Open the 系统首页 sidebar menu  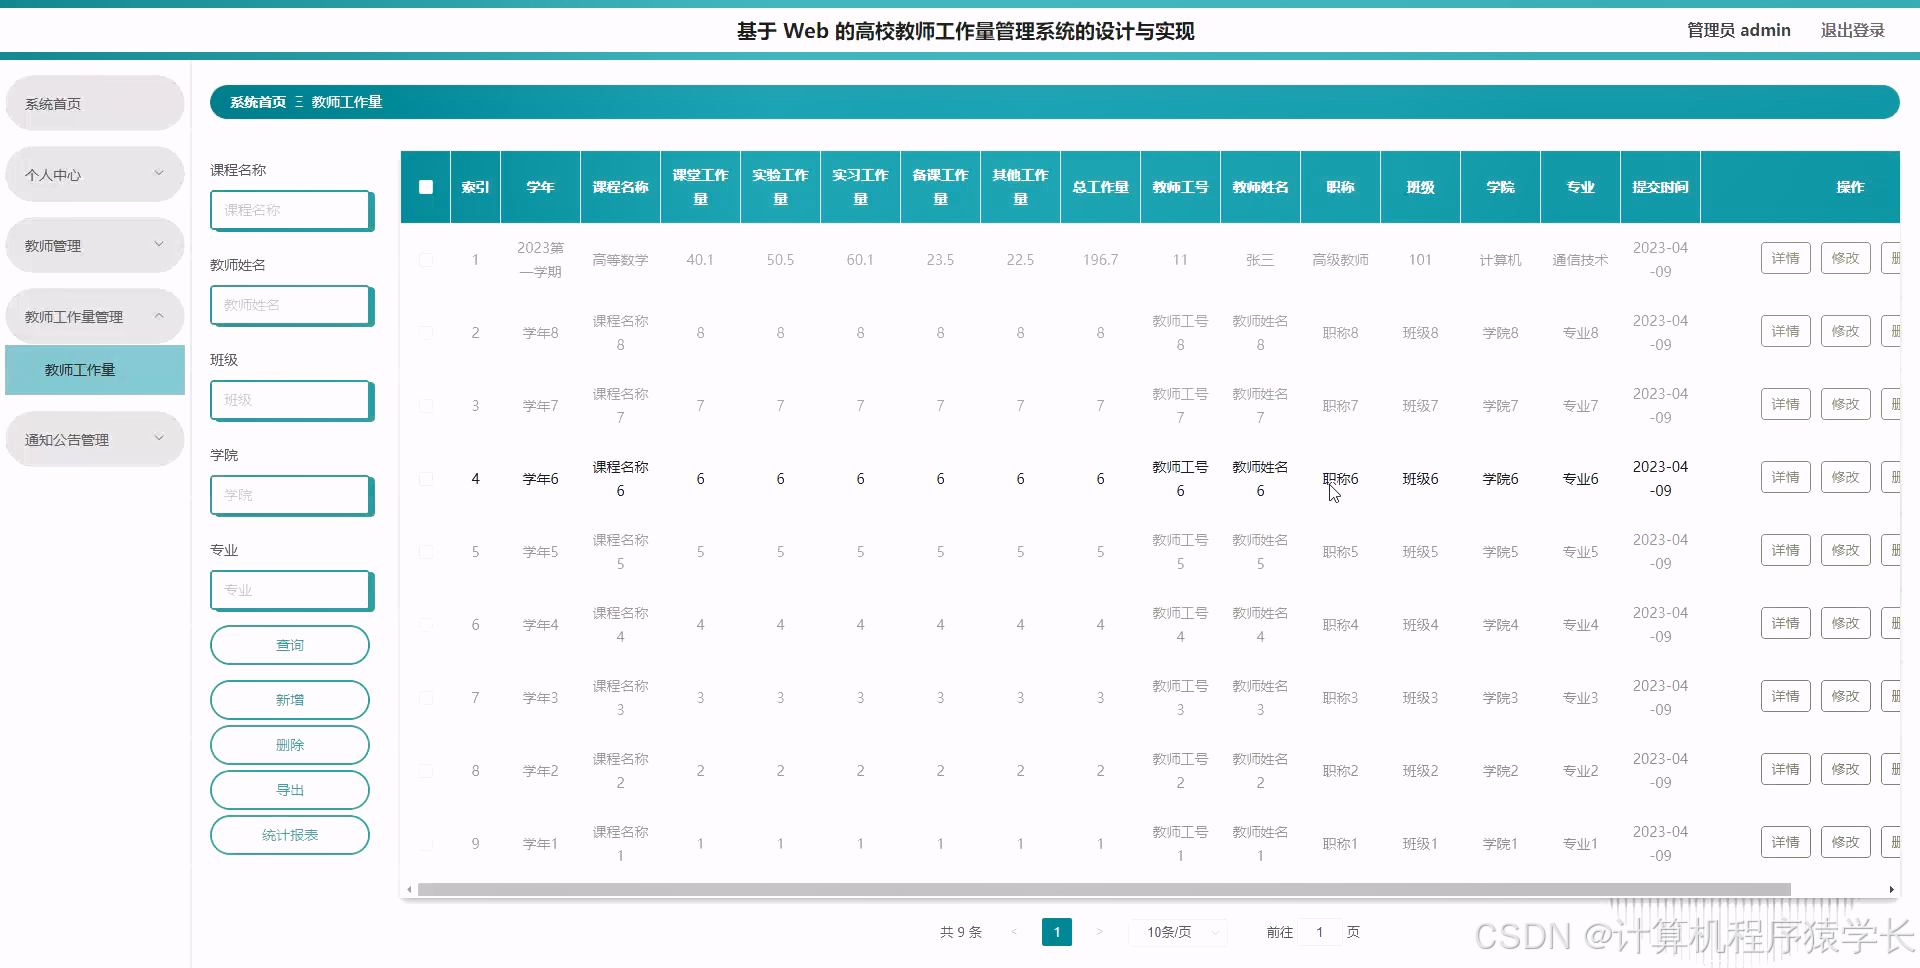[x=94, y=102]
